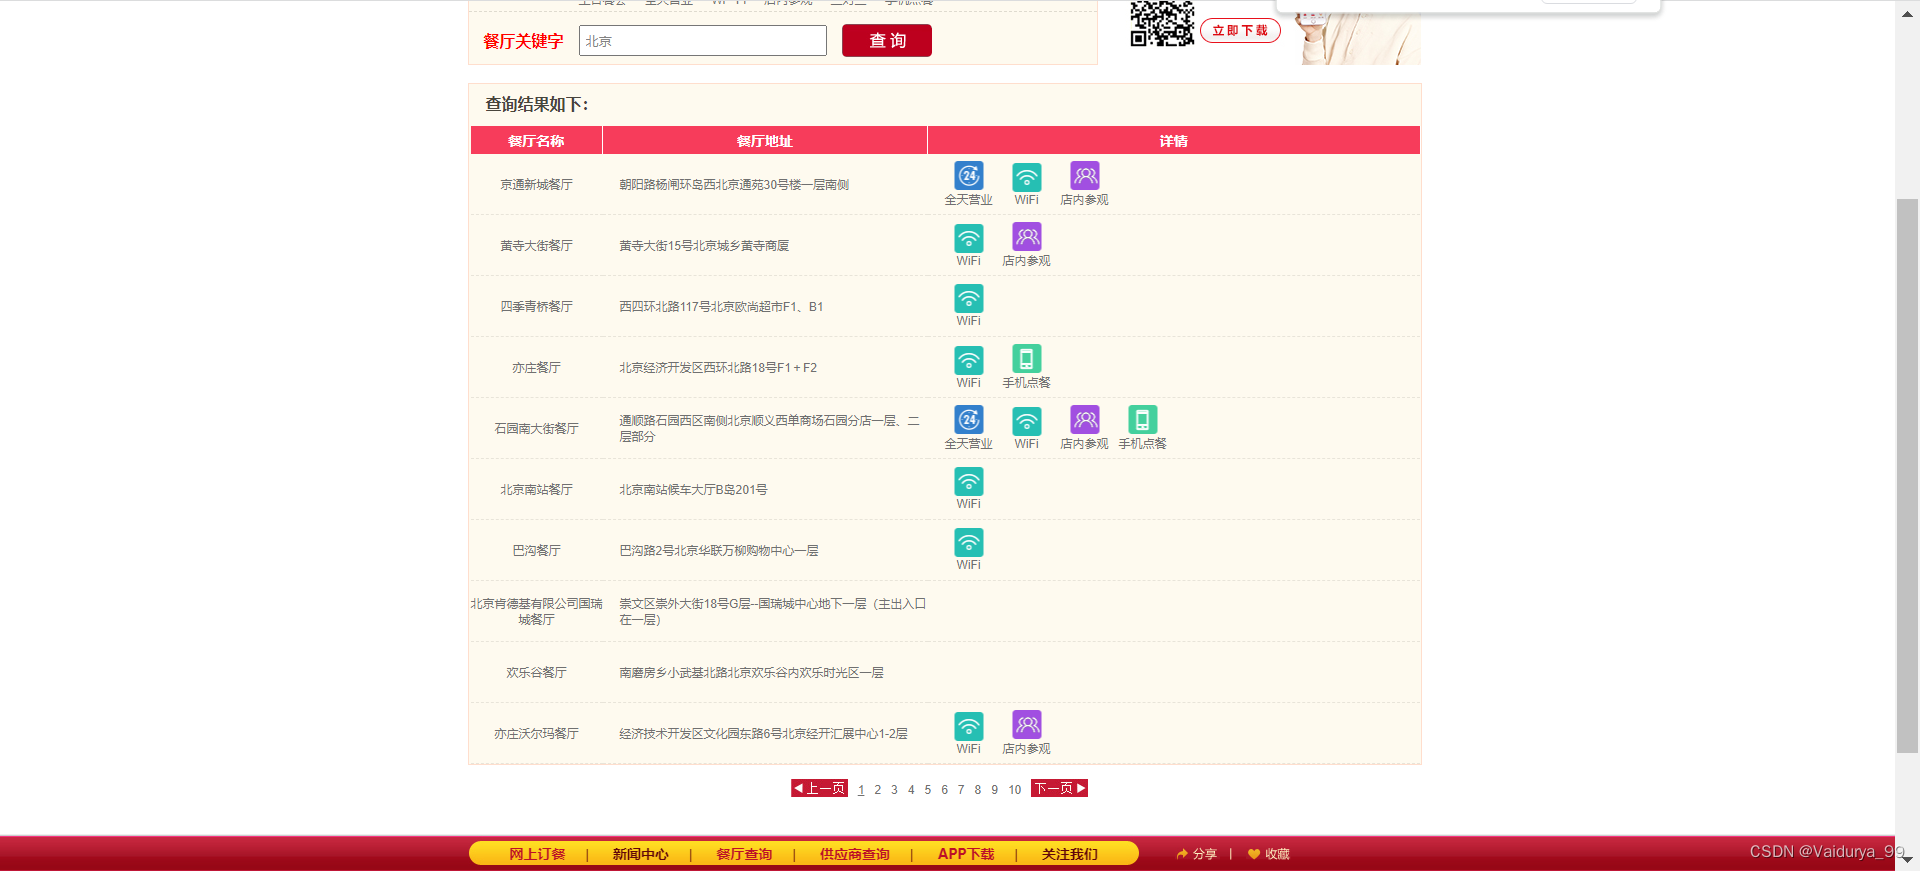Screen dimensions: 1920x871
Task: Click address 巴沟路2号北京华联万柳购物中心一层
Action: (x=718, y=551)
